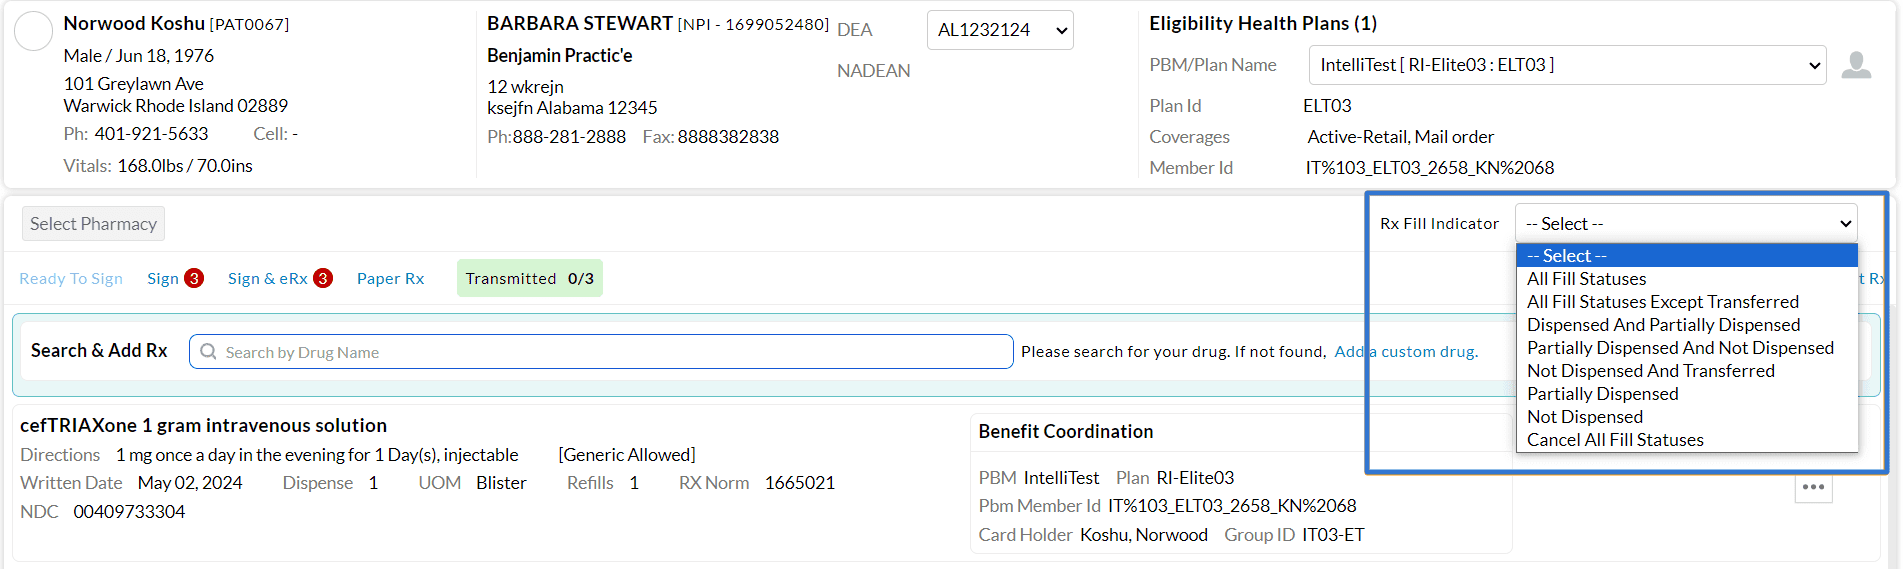Open the DEA number dropdown
Viewport: 1903px width, 569px height.
(999, 30)
